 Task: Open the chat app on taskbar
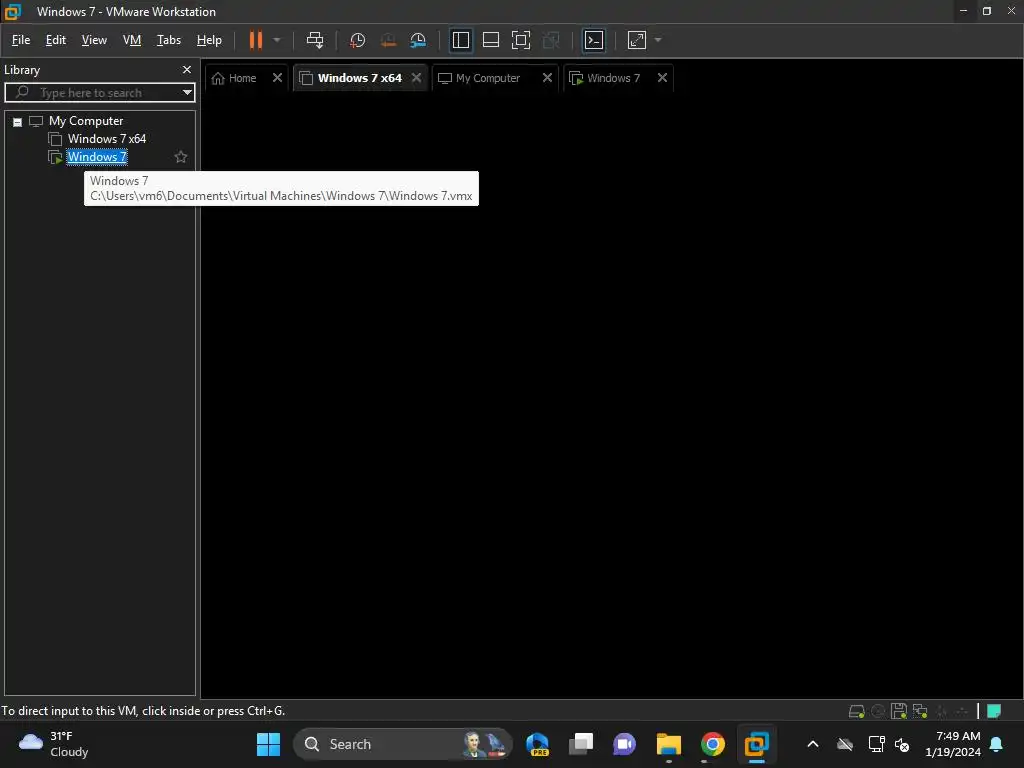pyautogui.click(x=624, y=744)
